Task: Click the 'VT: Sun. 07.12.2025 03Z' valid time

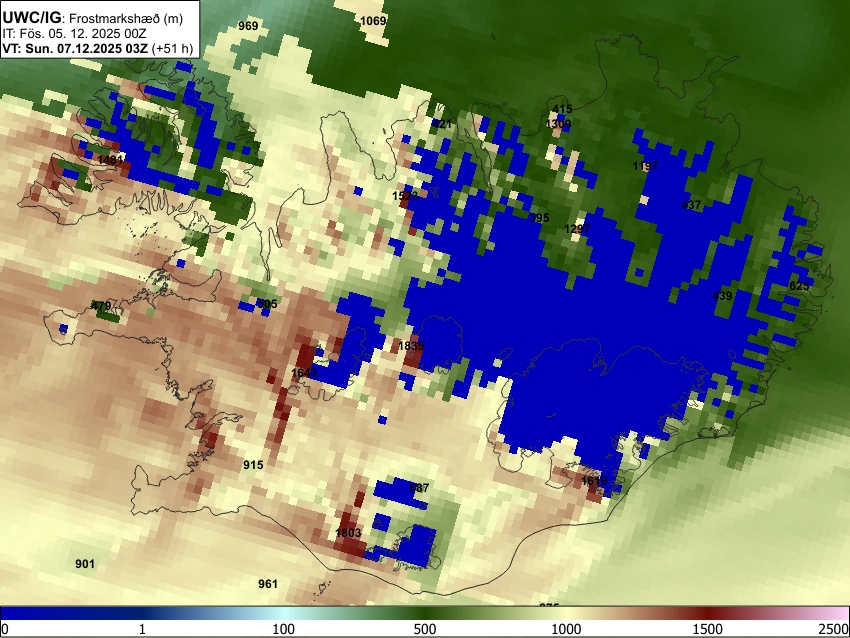Action: [75, 48]
